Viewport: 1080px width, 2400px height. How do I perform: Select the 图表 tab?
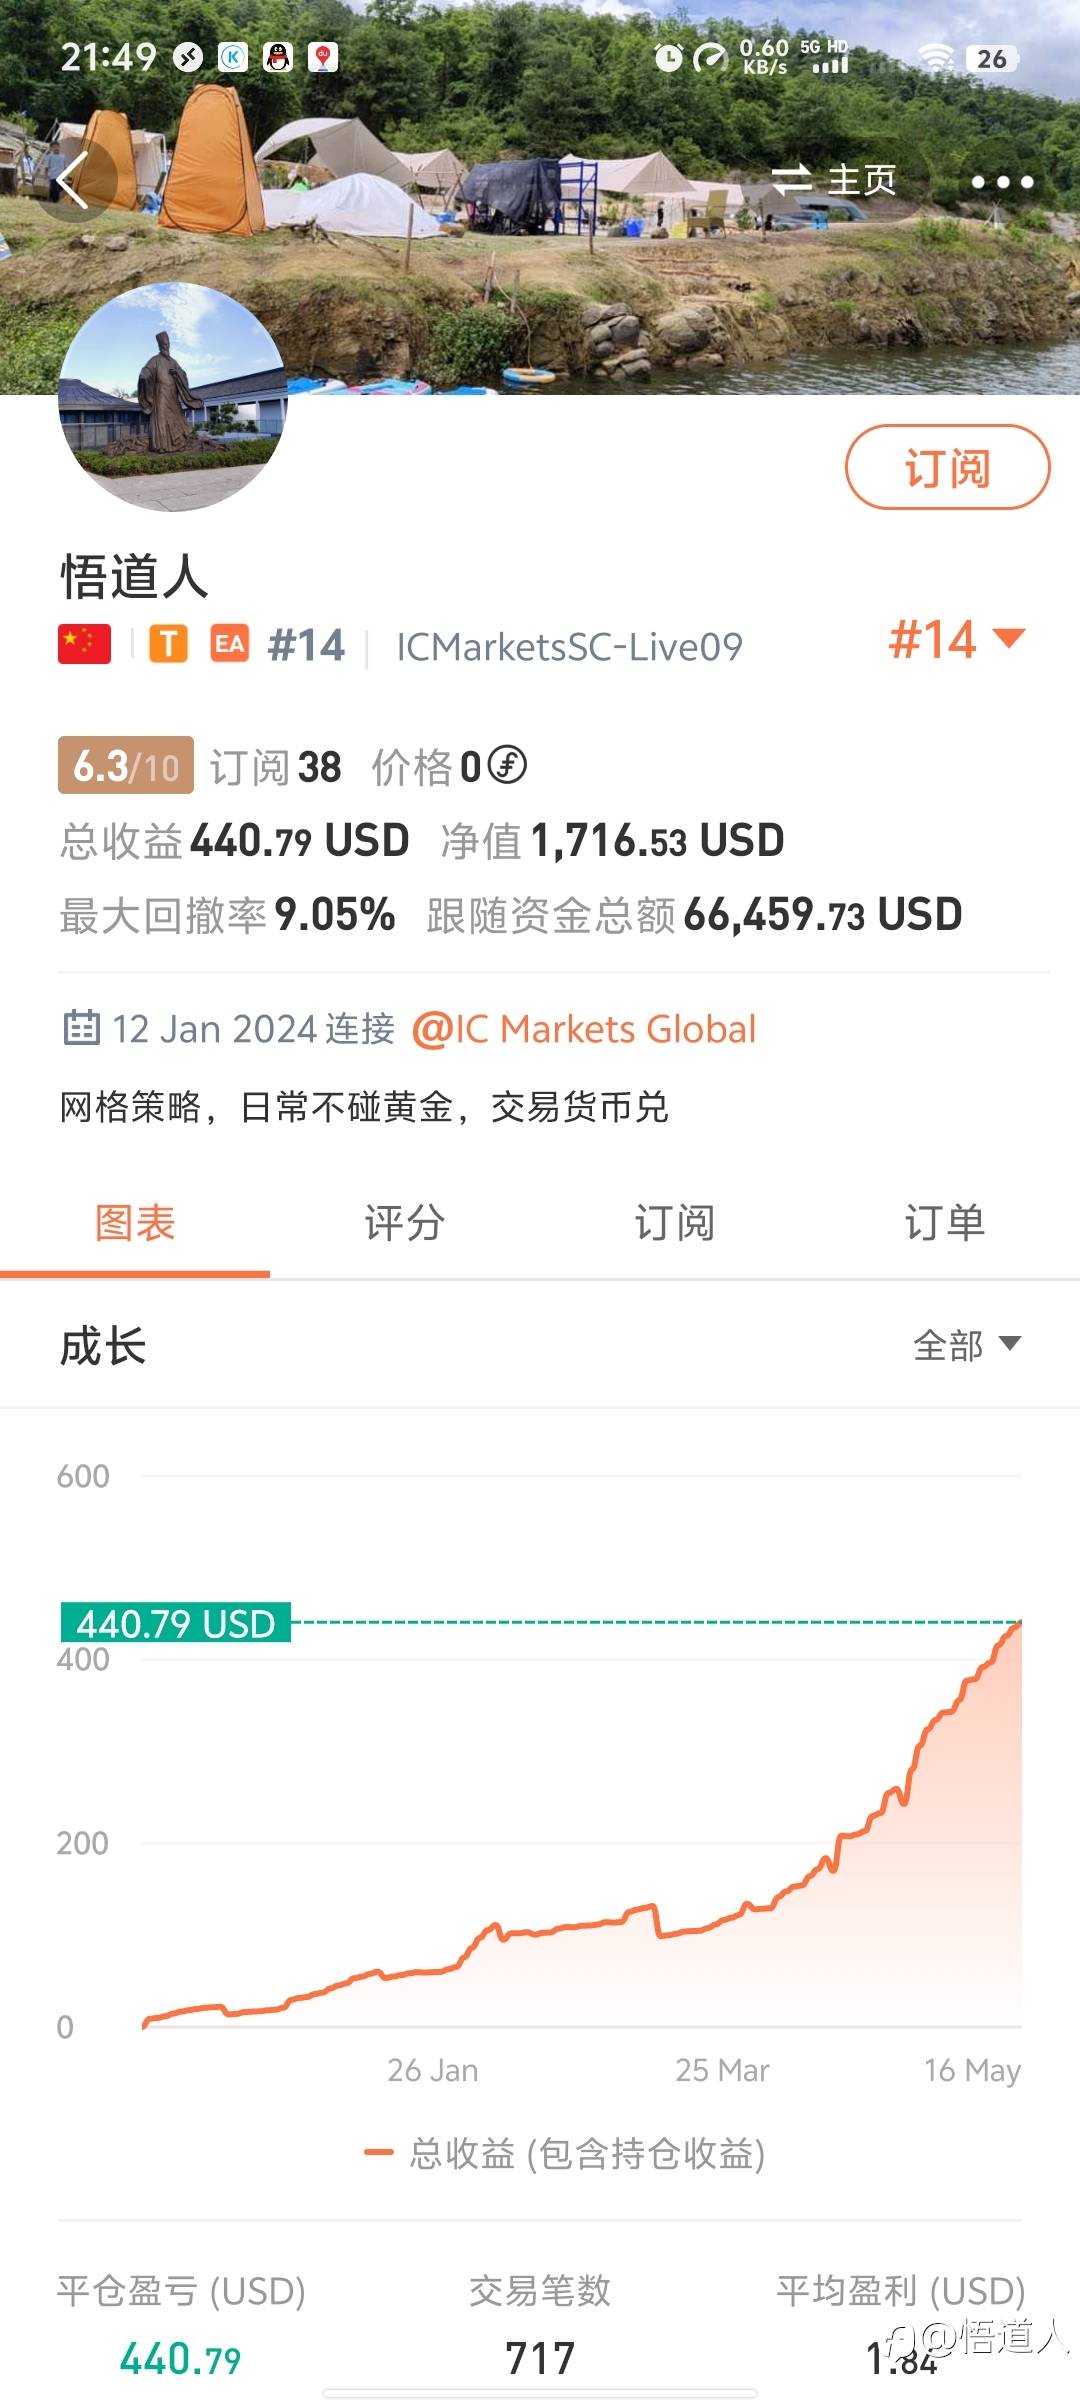coord(135,1223)
